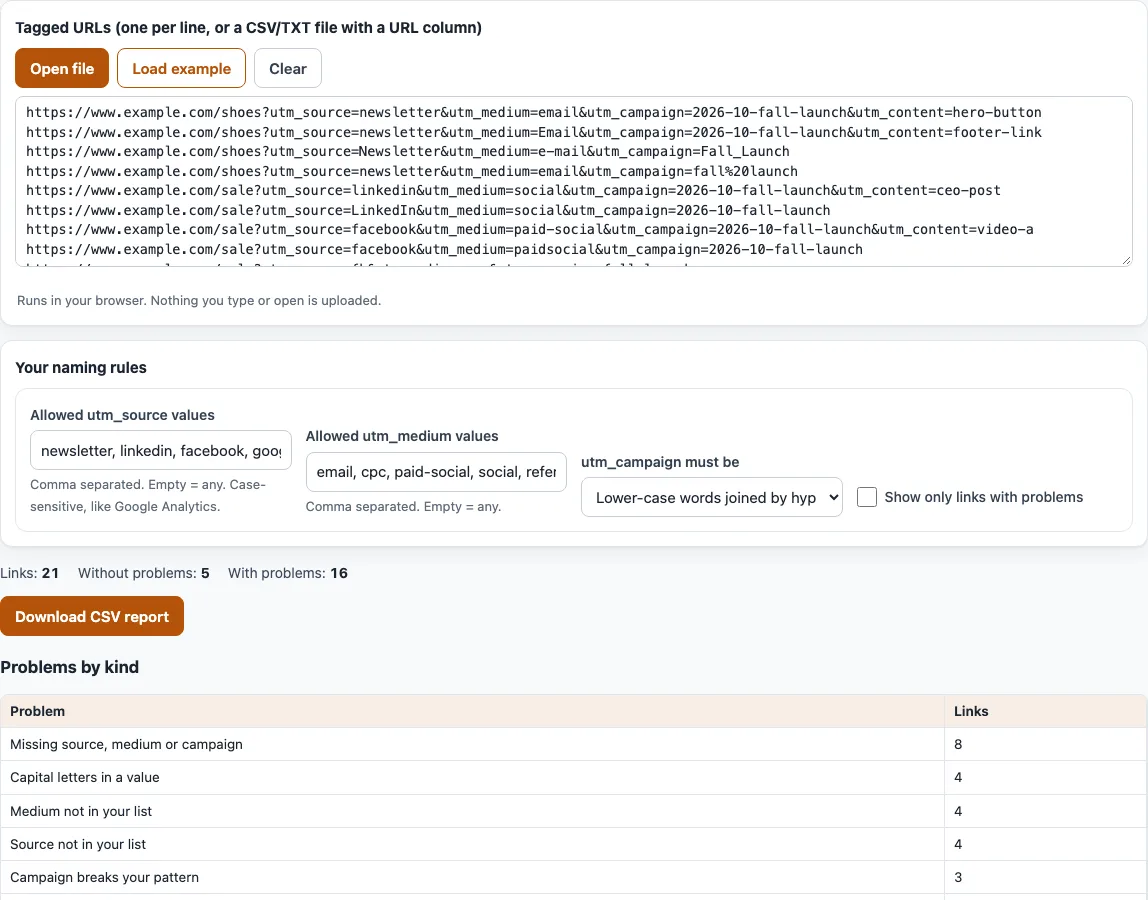The image size is (1148, 900).
Task: Focus the Allowed utm_medium values field
Action: click(436, 472)
